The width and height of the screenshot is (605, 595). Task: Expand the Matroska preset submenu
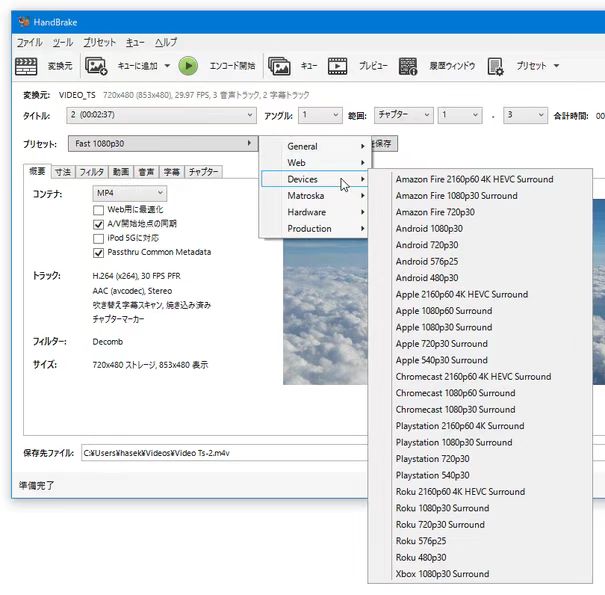pos(314,196)
